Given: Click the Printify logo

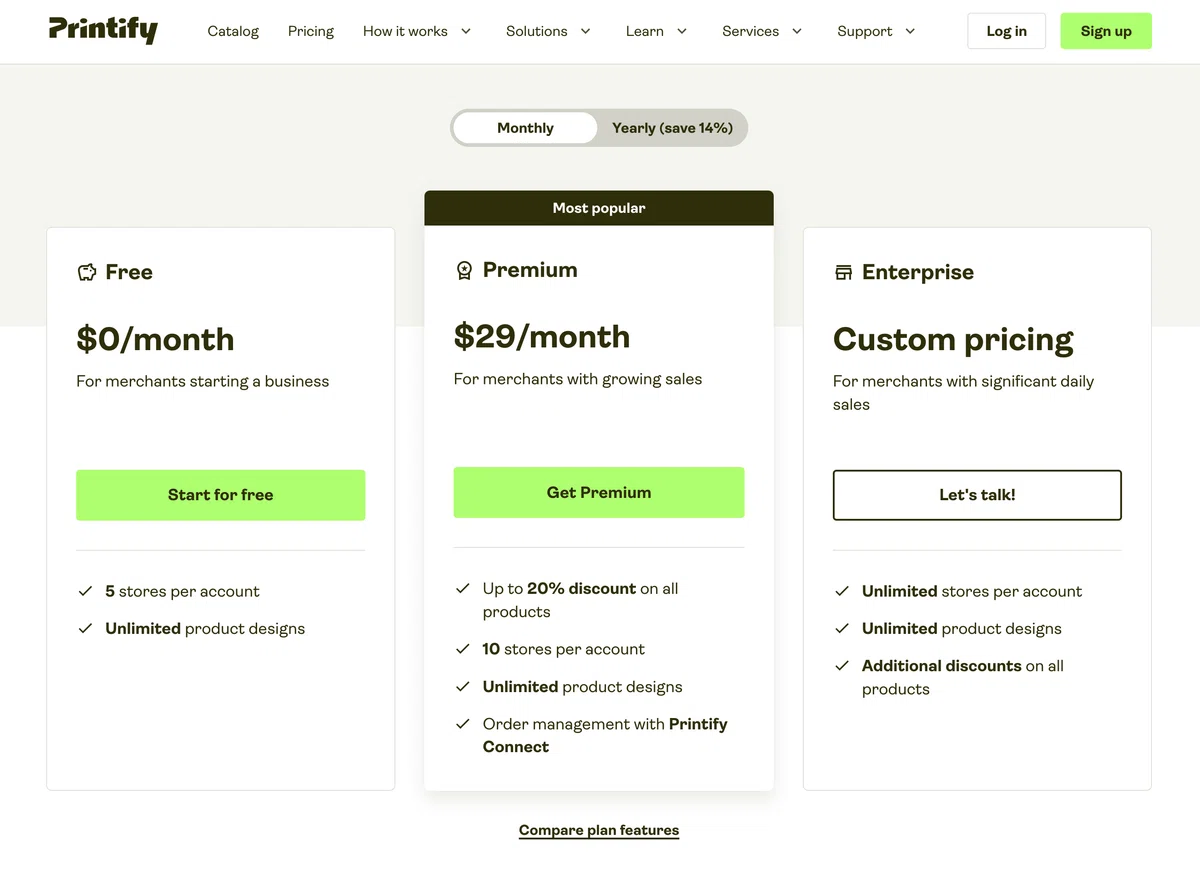Looking at the screenshot, I should (103, 30).
